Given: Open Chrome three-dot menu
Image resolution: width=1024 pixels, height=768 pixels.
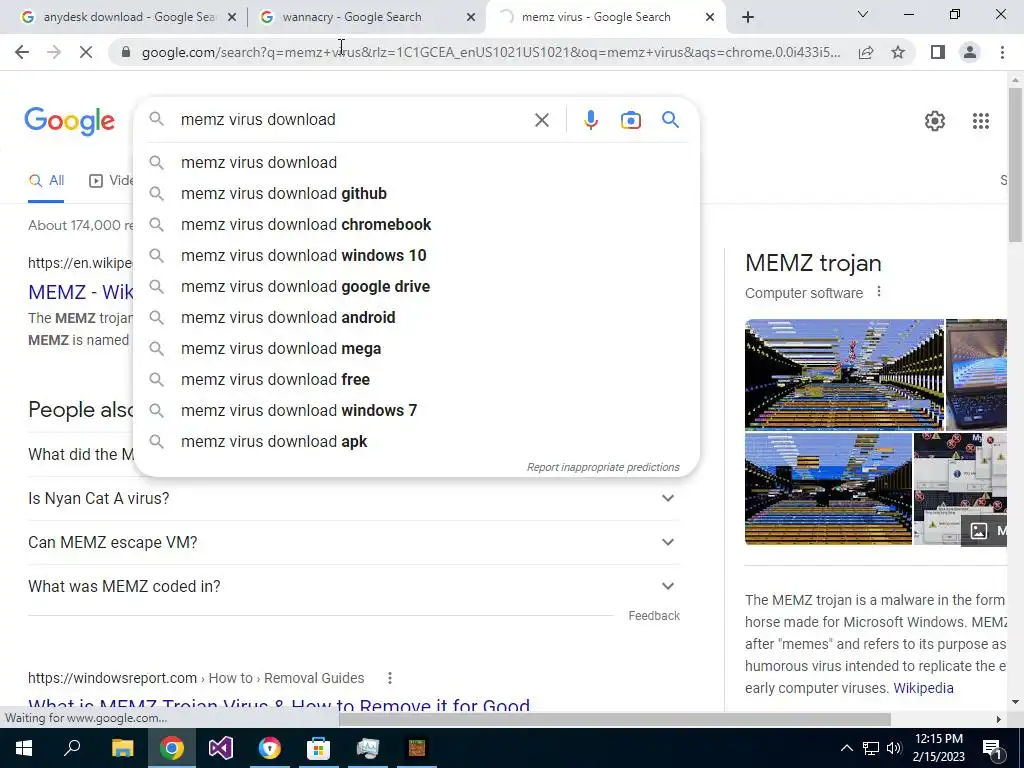Looking at the screenshot, I should tap(1002, 52).
